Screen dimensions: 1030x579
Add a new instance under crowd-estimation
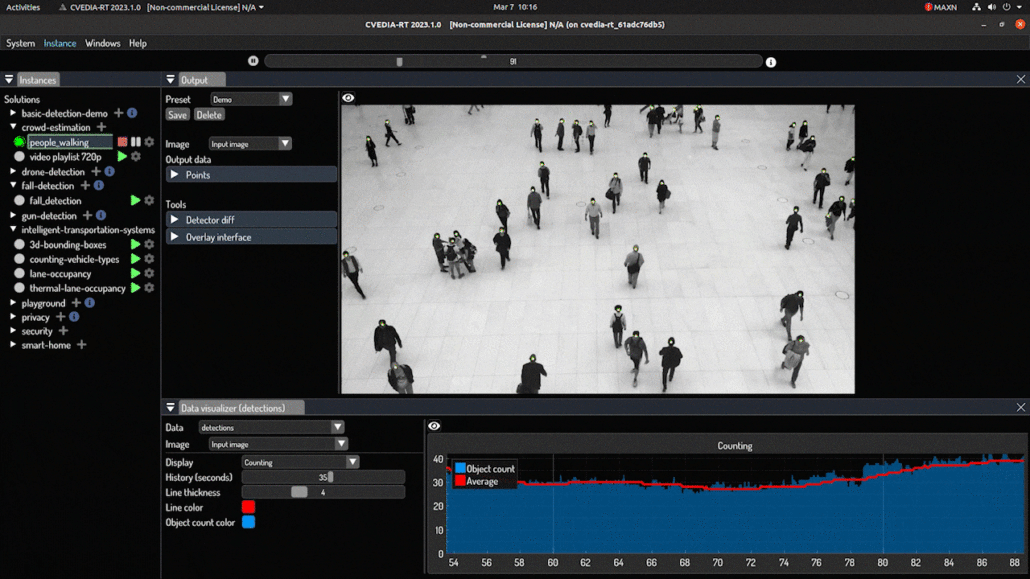click(100, 127)
